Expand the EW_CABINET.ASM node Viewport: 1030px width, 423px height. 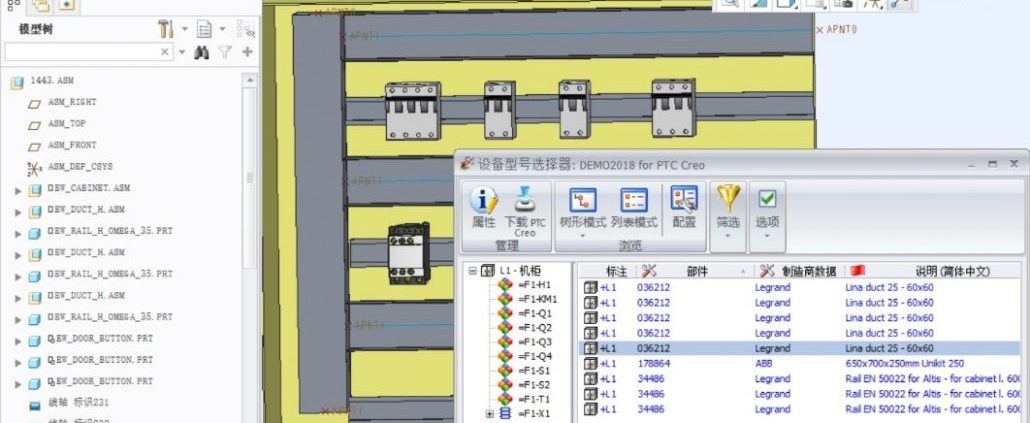point(18,191)
